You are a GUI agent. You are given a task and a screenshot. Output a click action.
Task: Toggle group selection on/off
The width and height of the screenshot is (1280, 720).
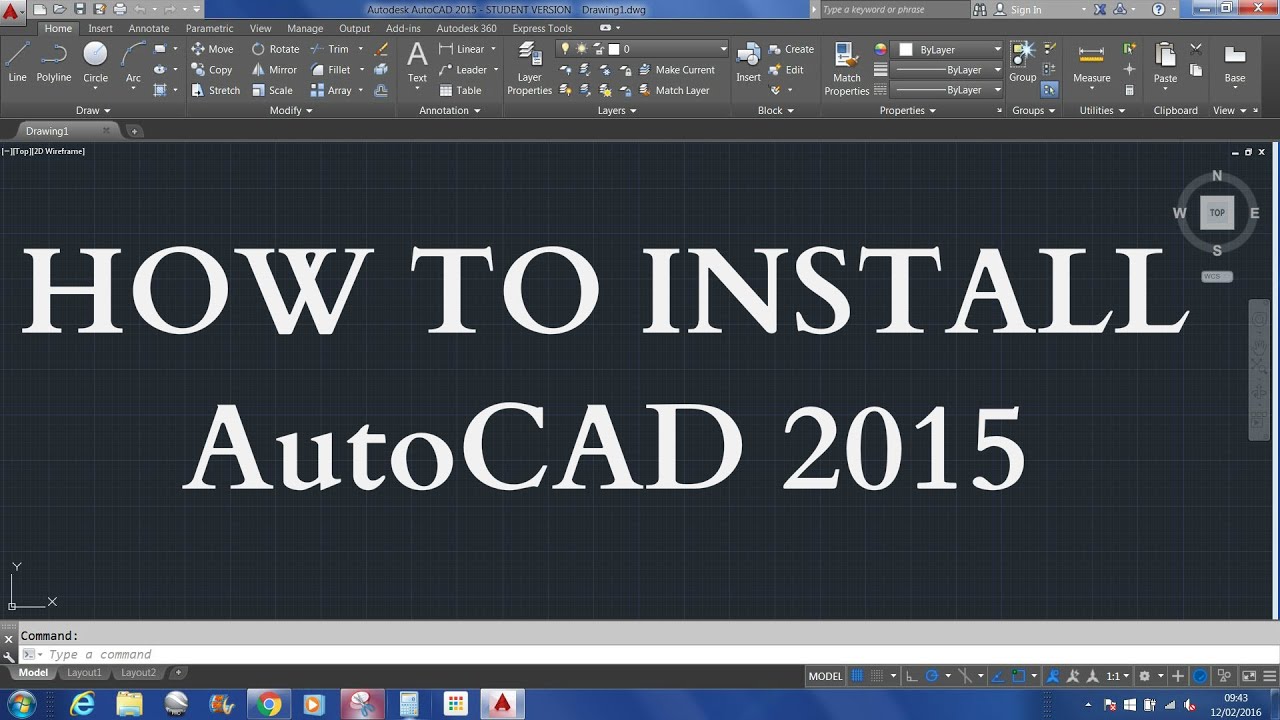(x=1048, y=89)
